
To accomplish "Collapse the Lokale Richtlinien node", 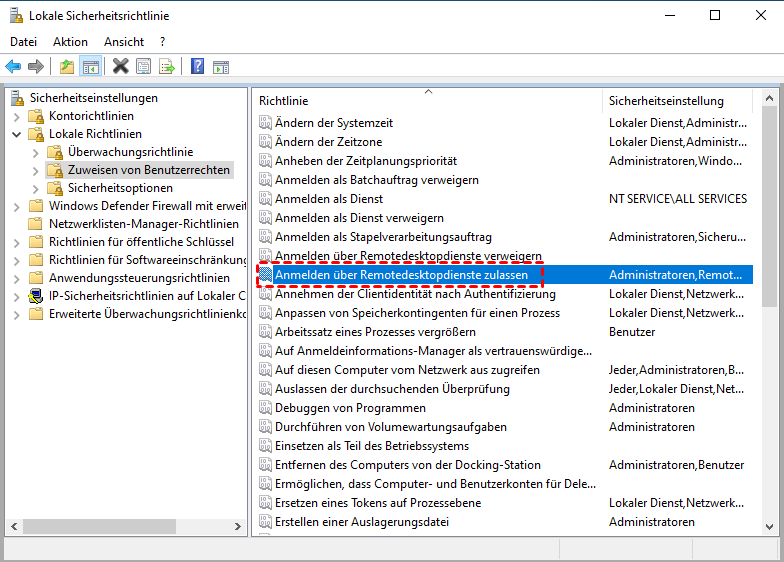I will click(x=17, y=134).
